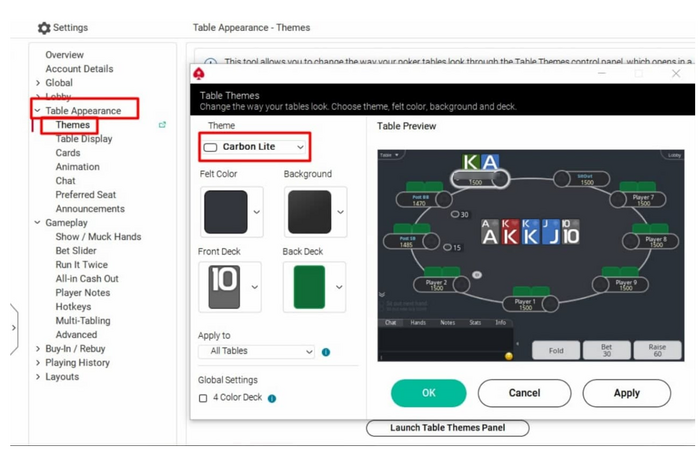Open the Table menu in preview corner
Image resolution: width=700 pixels, height=458 pixels.
click(x=390, y=155)
